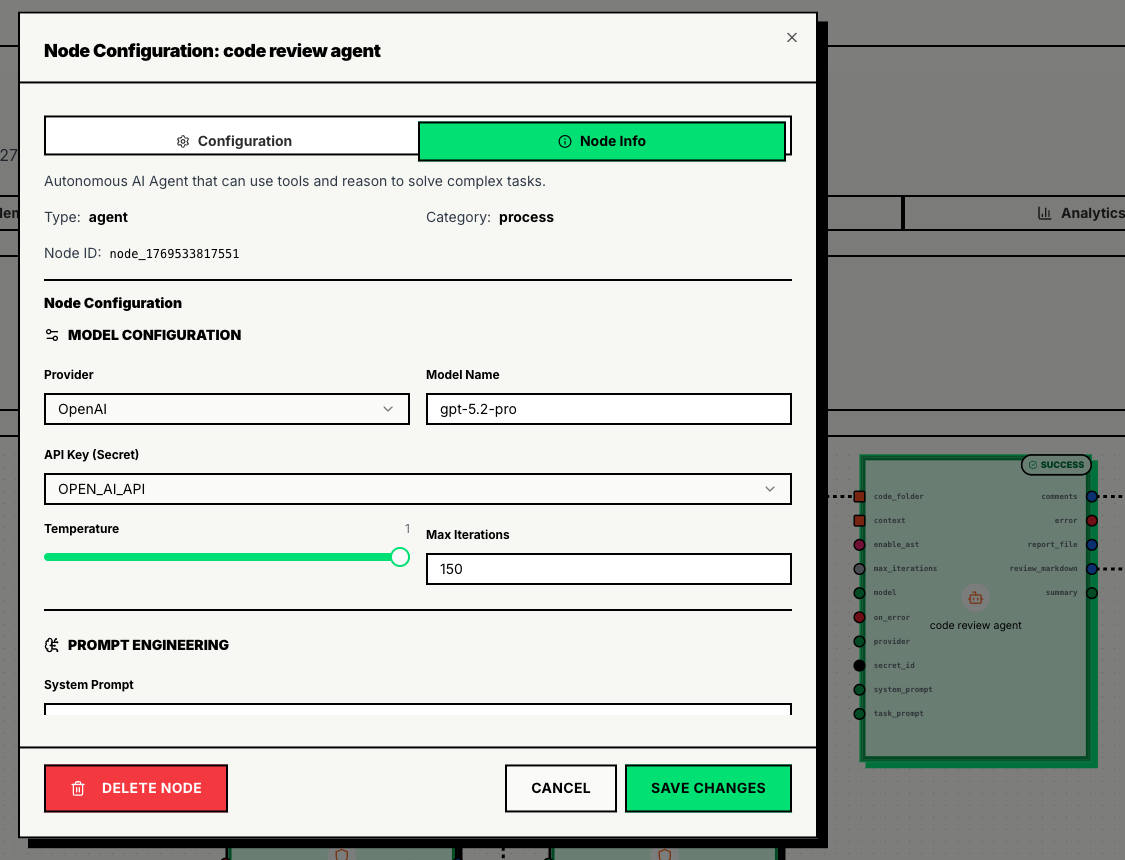
Task: Click the enable_ast input port on the node
Action: [x=857, y=544]
